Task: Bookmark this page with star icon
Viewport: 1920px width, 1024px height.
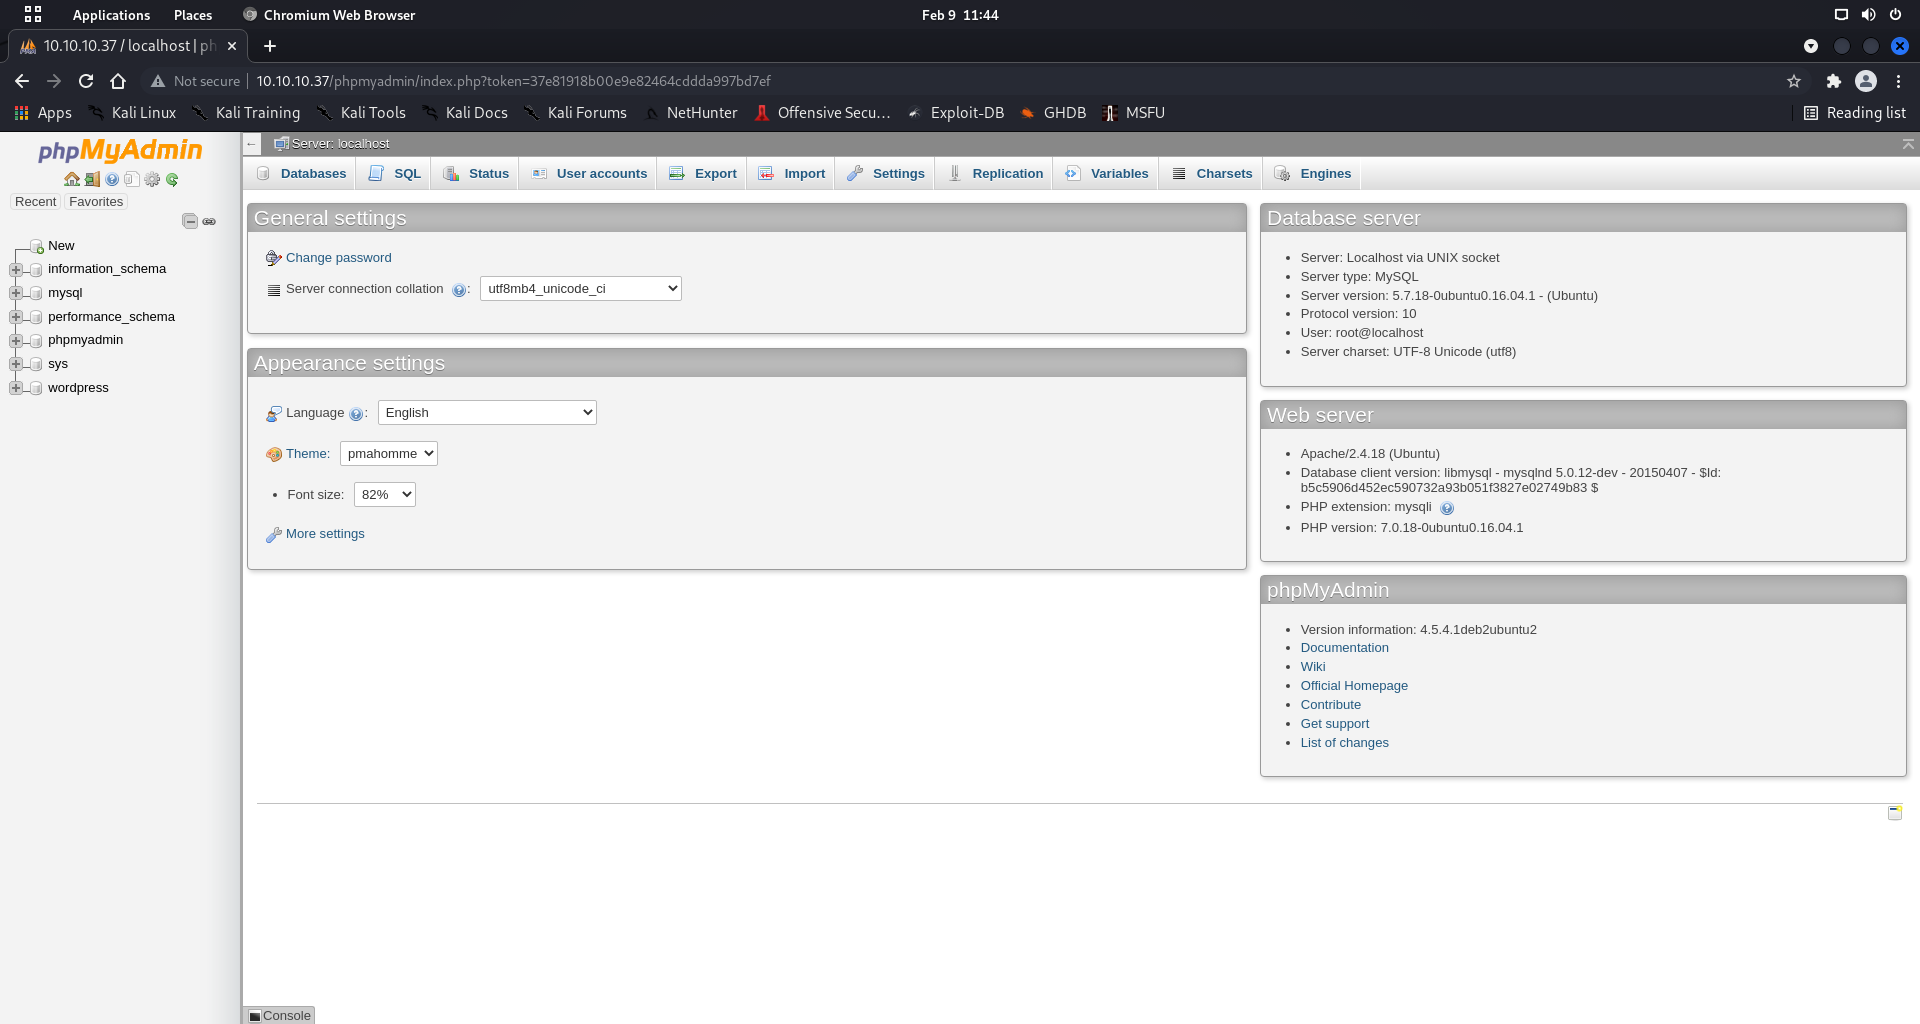Action: pos(1793,81)
